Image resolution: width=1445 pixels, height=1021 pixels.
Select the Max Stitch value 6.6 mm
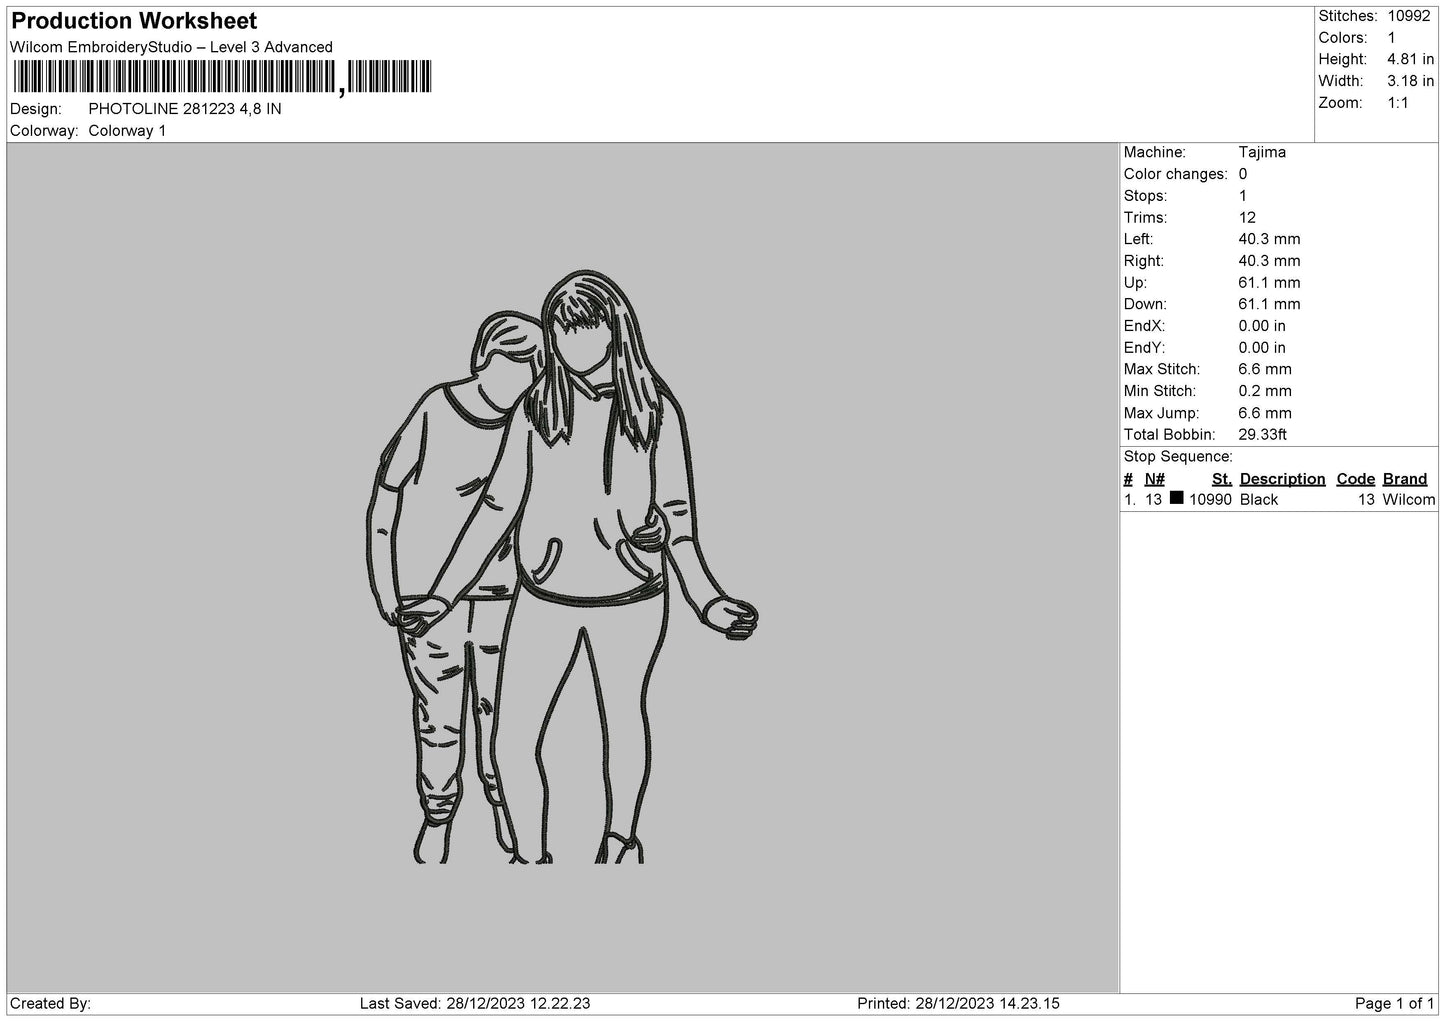tap(1265, 369)
